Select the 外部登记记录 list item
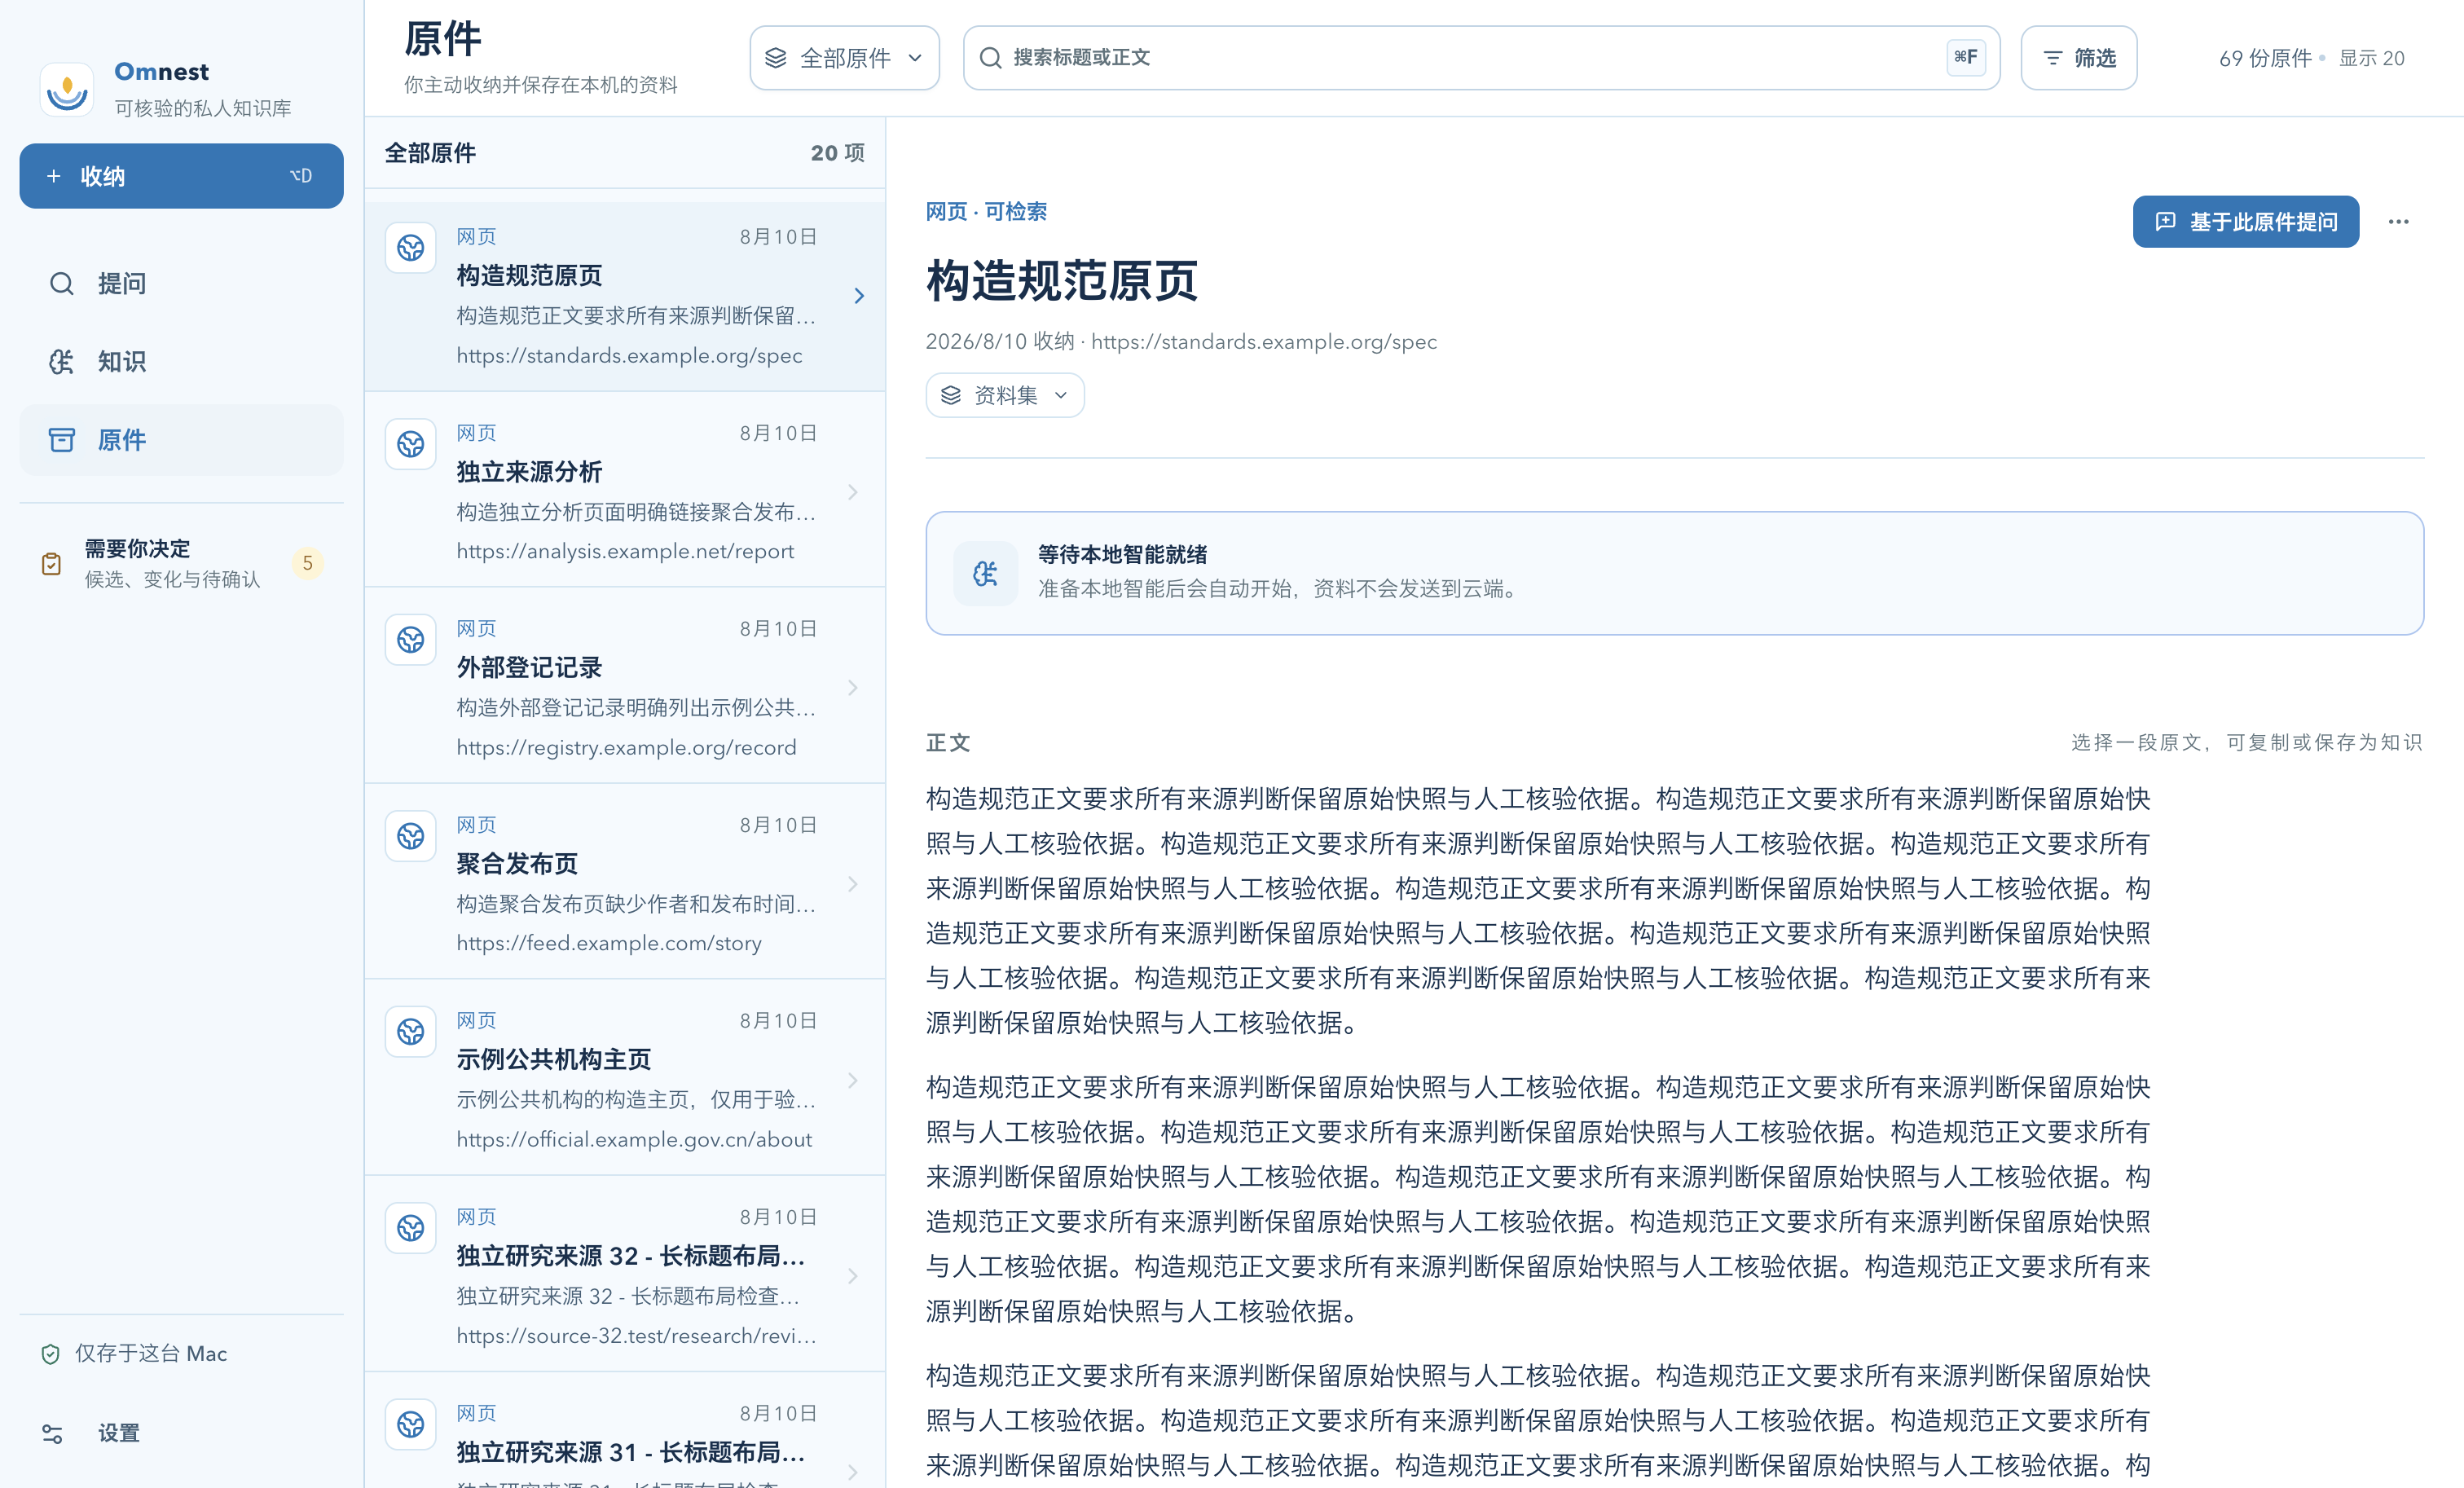Viewport: 2464px width, 1488px height. pos(625,687)
